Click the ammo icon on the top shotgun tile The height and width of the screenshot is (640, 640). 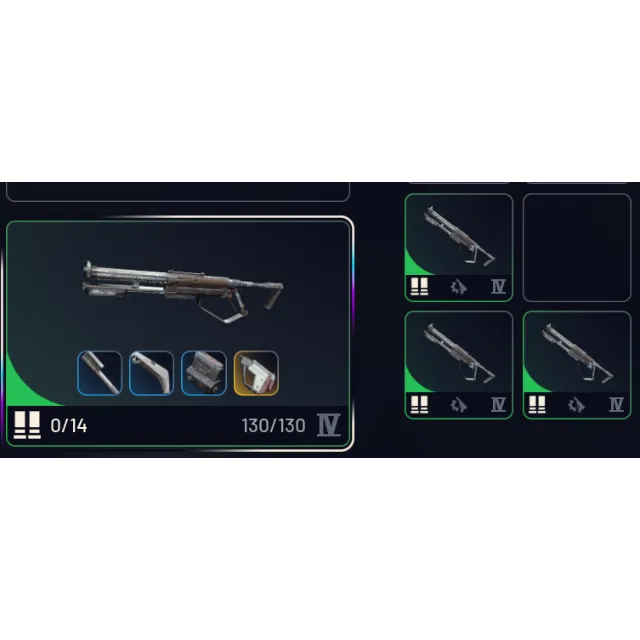(x=419, y=287)
